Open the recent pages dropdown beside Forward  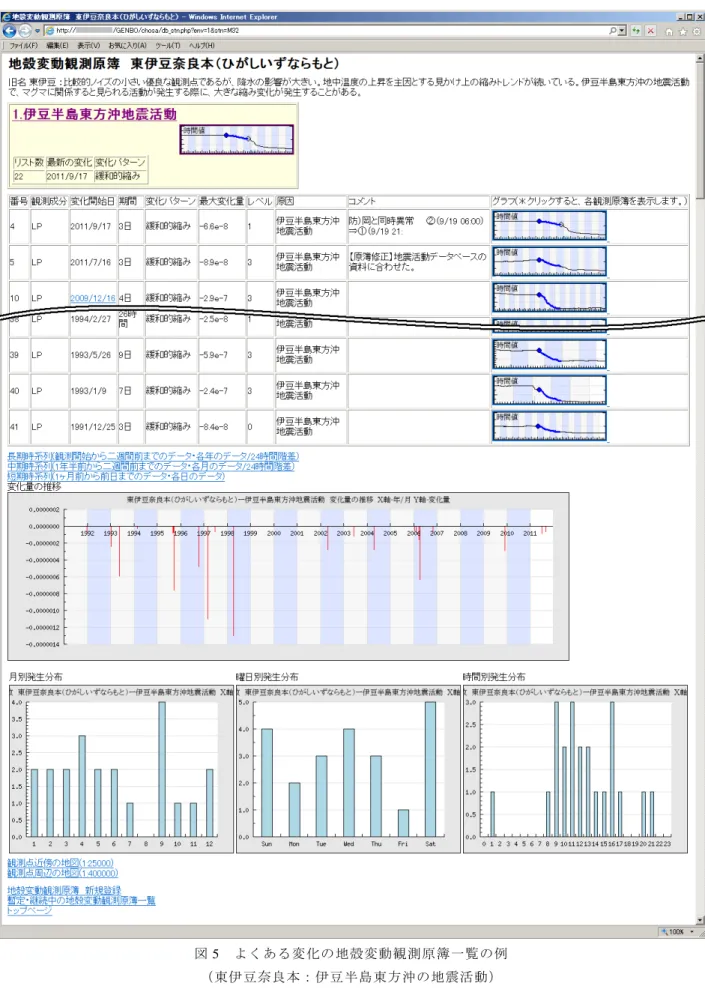pos(37,30)
